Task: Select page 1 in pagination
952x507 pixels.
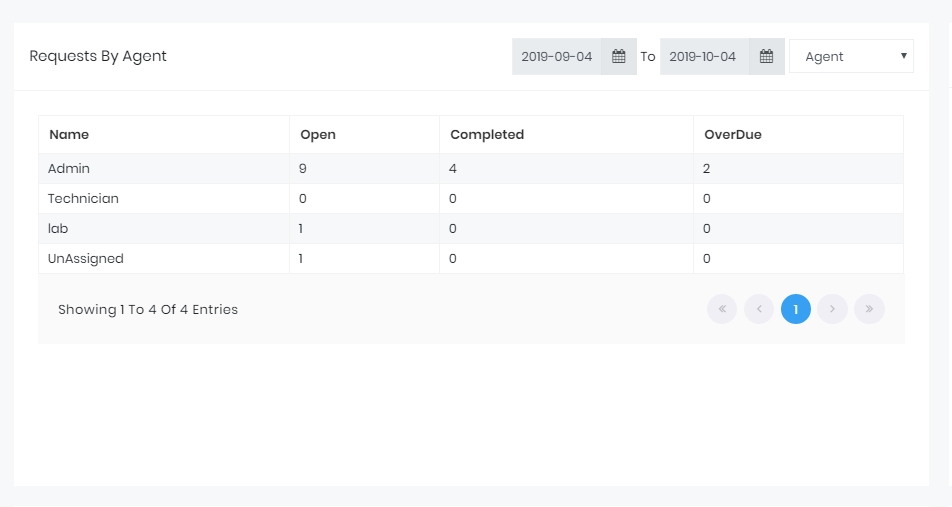Action: click(796, 310)
